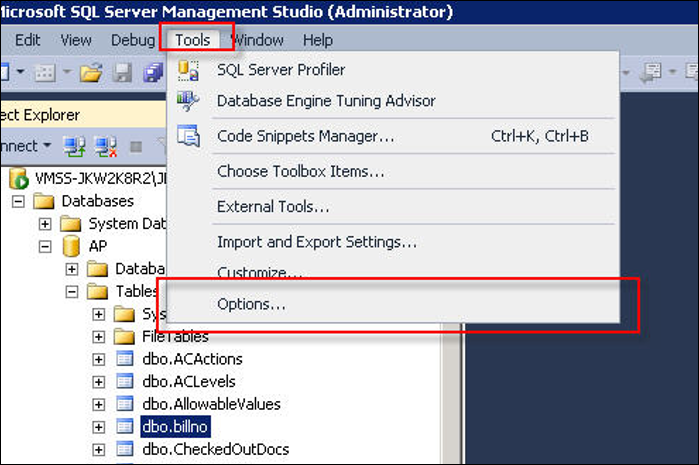699x465 pixels.
Task: Click the dbo.ACActions table icon
Action: tap(125, 358)
